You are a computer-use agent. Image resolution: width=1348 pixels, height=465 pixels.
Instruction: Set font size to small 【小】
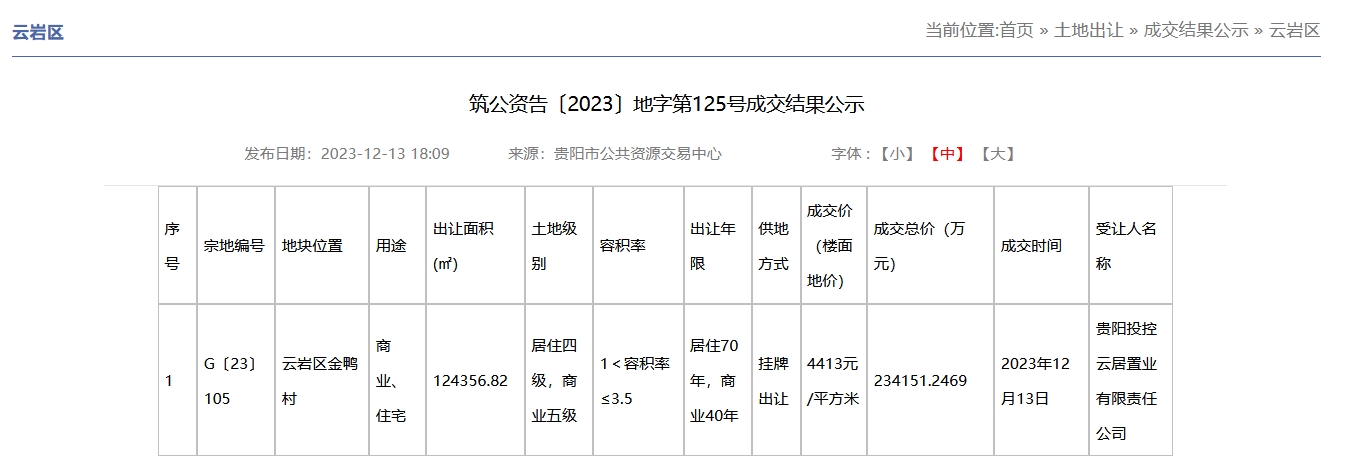click(897, 154)
